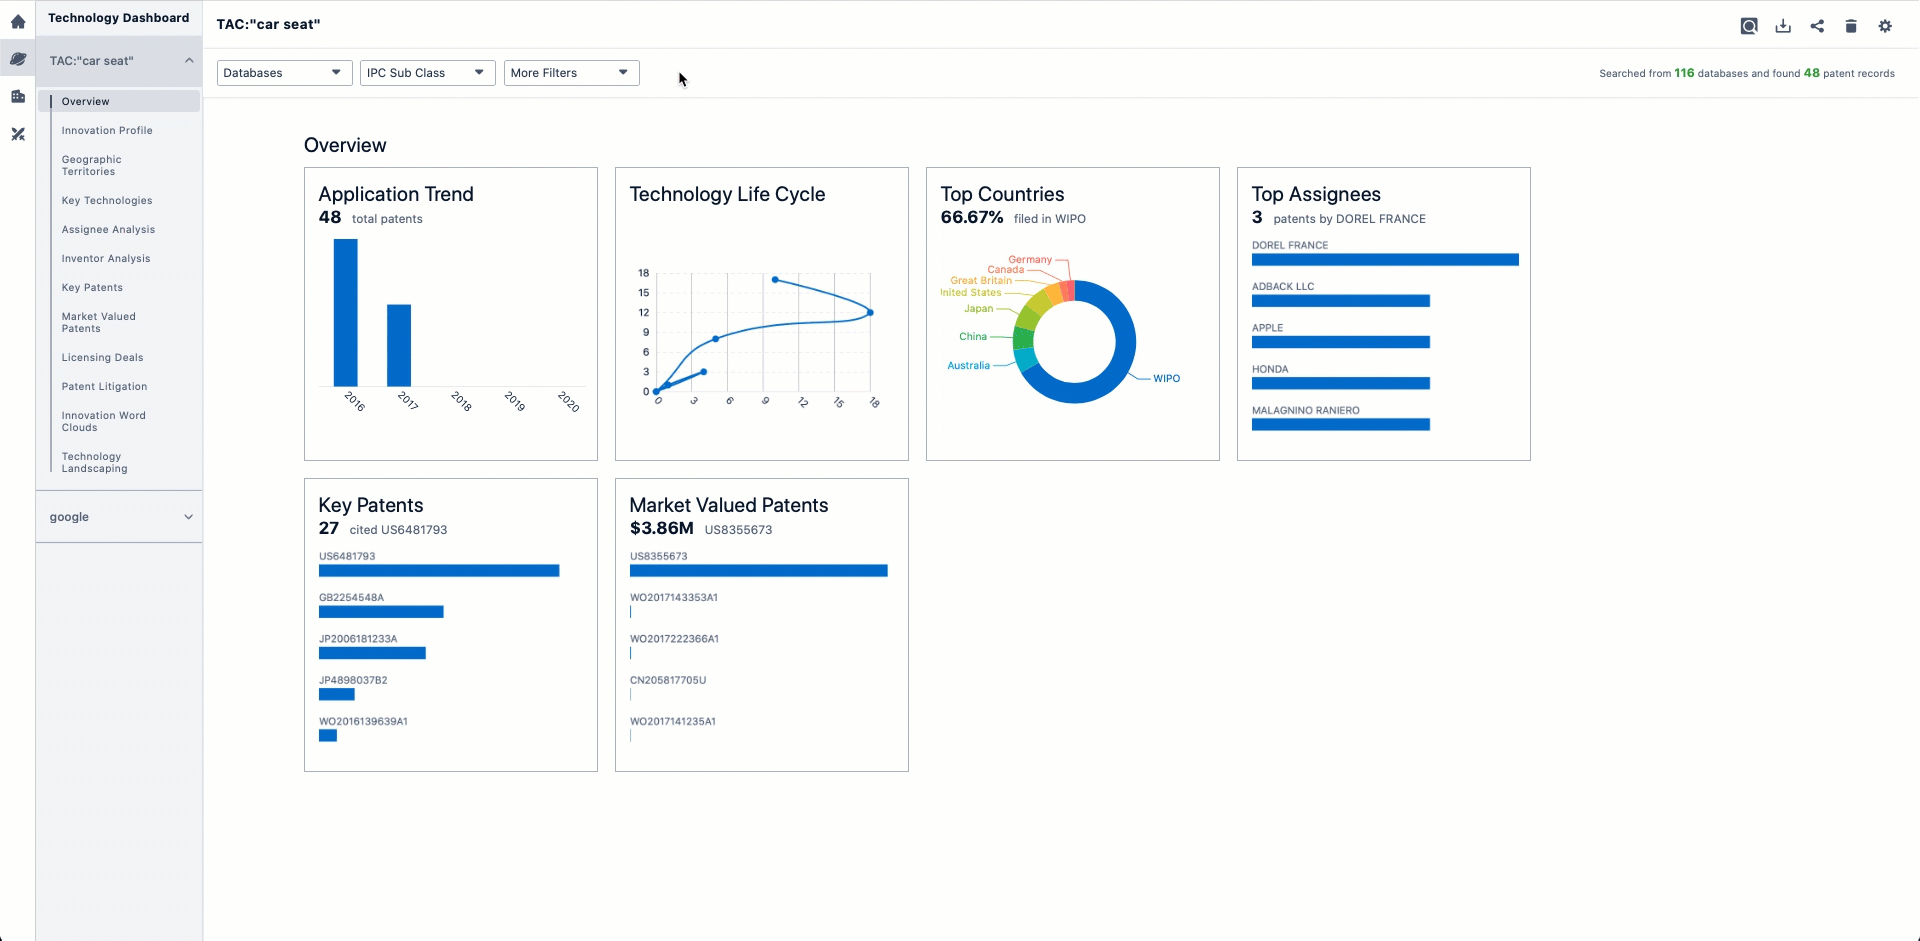Expand the IPC Sub Class dropdown

pyautogui.click(x=427, y=73)
